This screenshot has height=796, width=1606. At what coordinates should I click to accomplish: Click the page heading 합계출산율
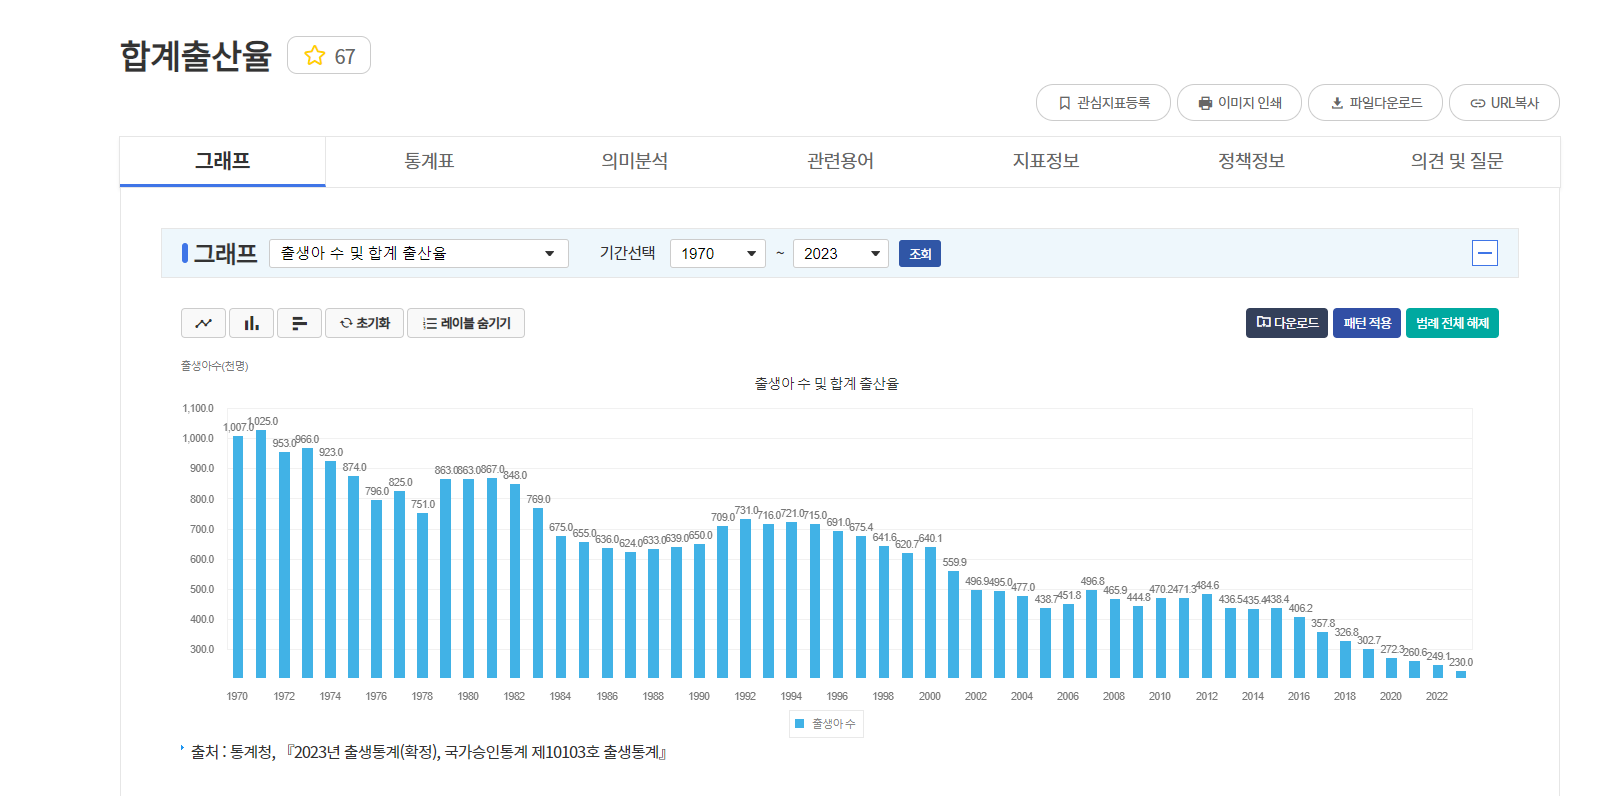point(196,56)
